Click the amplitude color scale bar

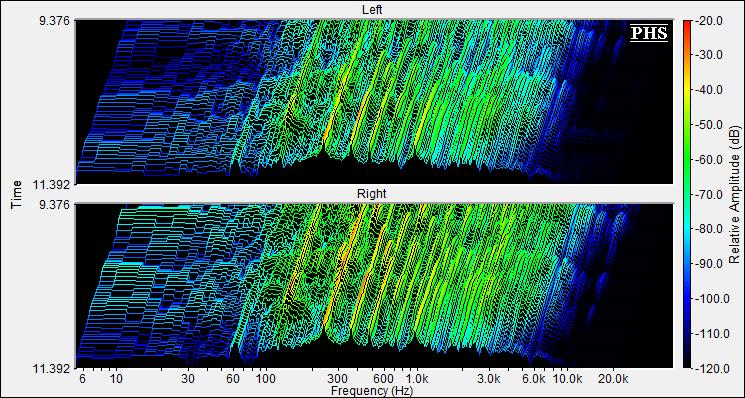688,194
